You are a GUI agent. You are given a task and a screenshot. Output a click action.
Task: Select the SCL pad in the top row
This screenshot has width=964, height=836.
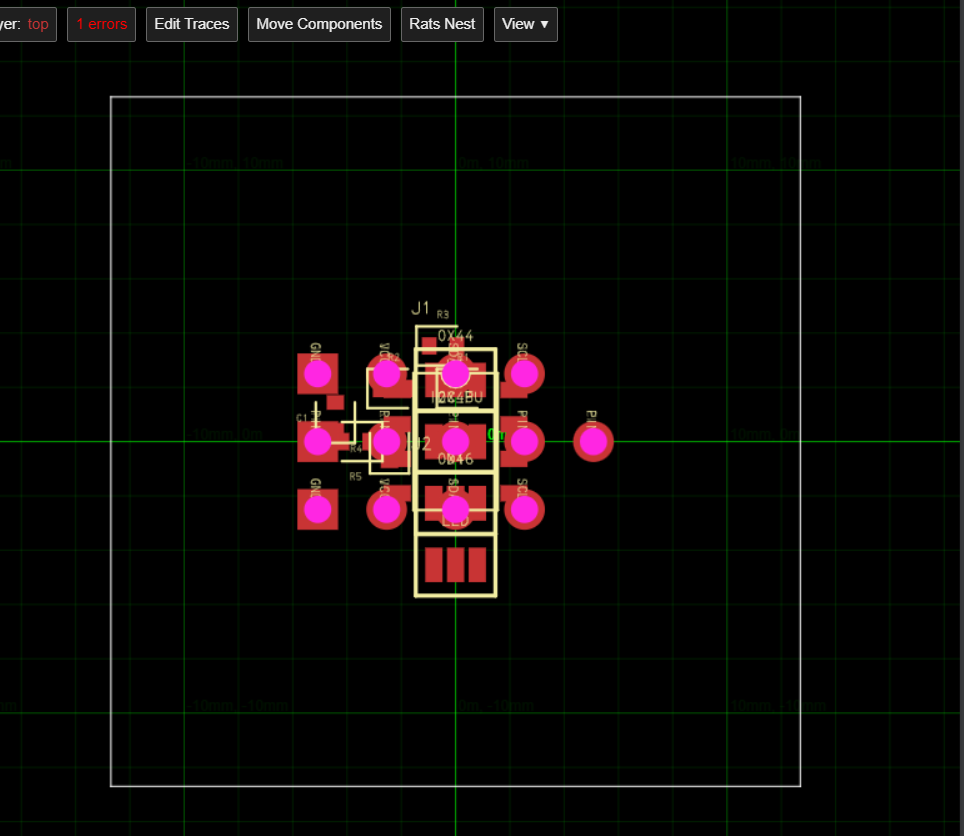pos(524,374)
